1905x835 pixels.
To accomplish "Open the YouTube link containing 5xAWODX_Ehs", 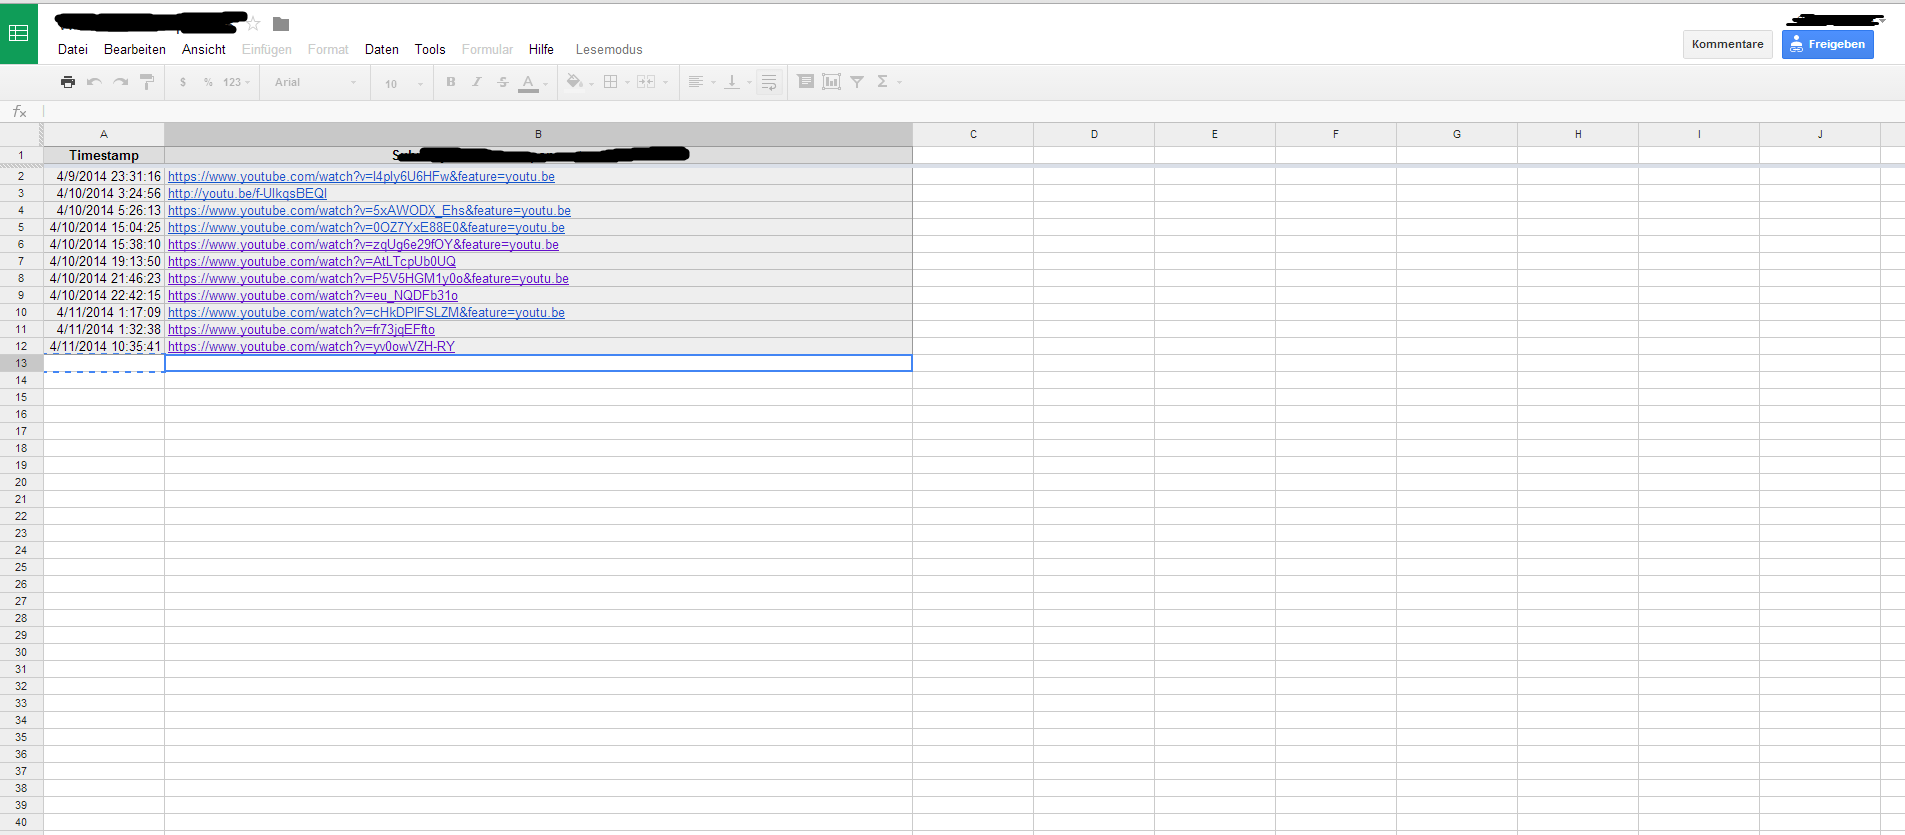I will click(x=369, y=211).
